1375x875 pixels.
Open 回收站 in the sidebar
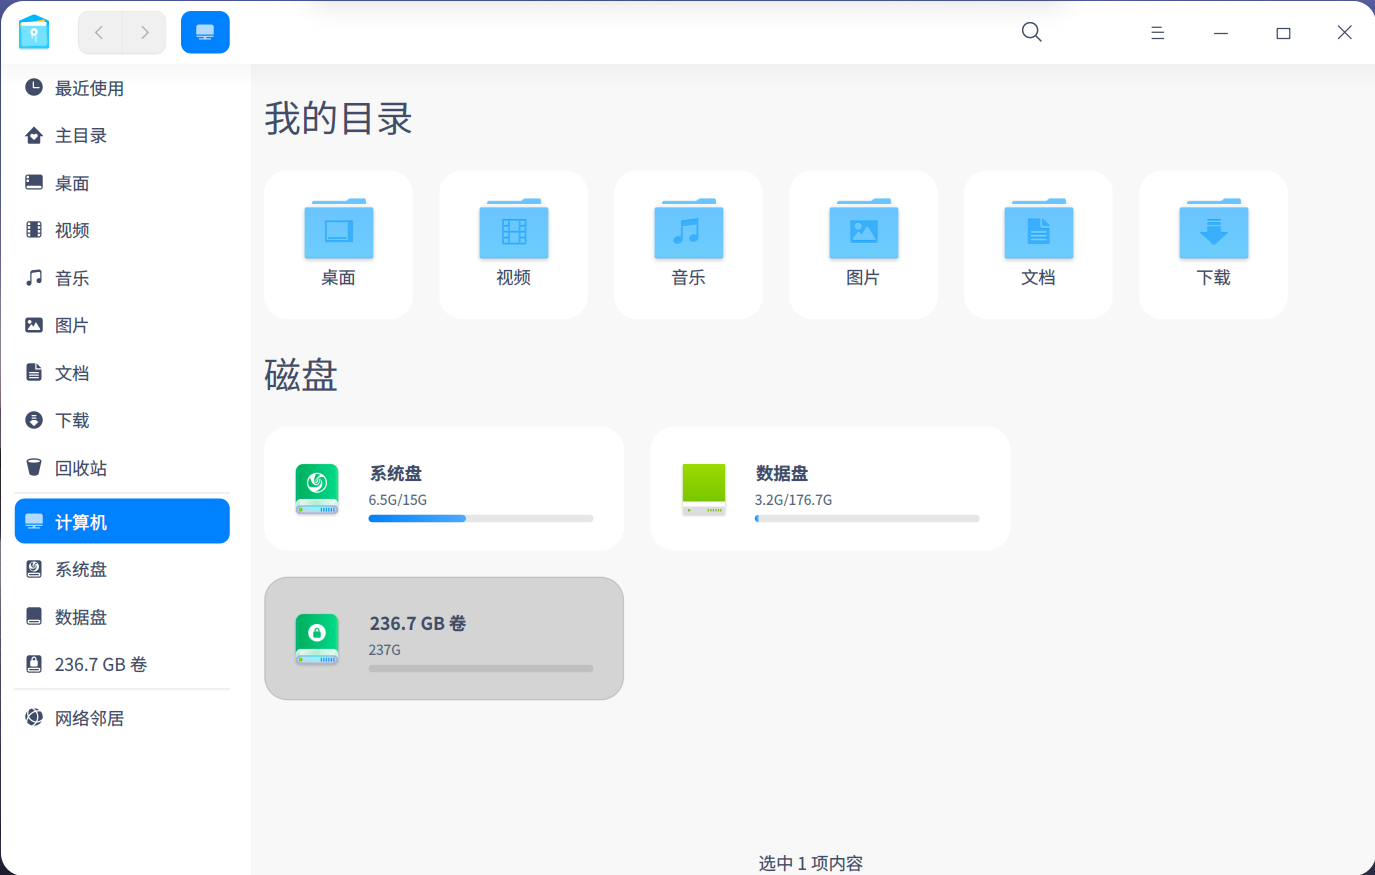tap(122, 468)
